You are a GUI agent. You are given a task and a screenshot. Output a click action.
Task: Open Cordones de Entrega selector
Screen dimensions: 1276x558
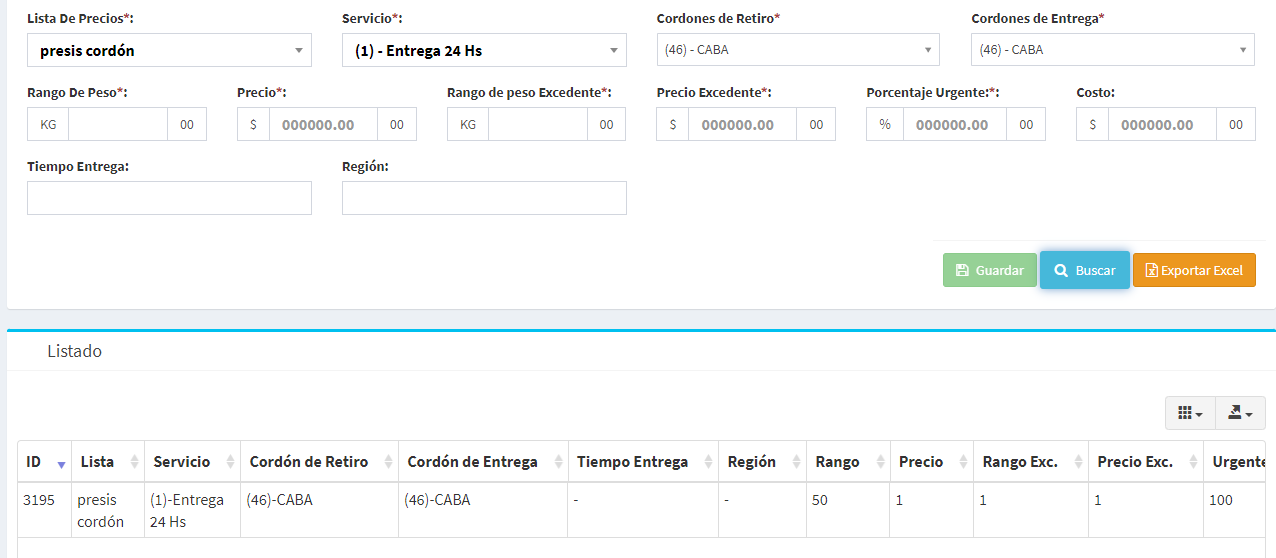coord(1112,49)
